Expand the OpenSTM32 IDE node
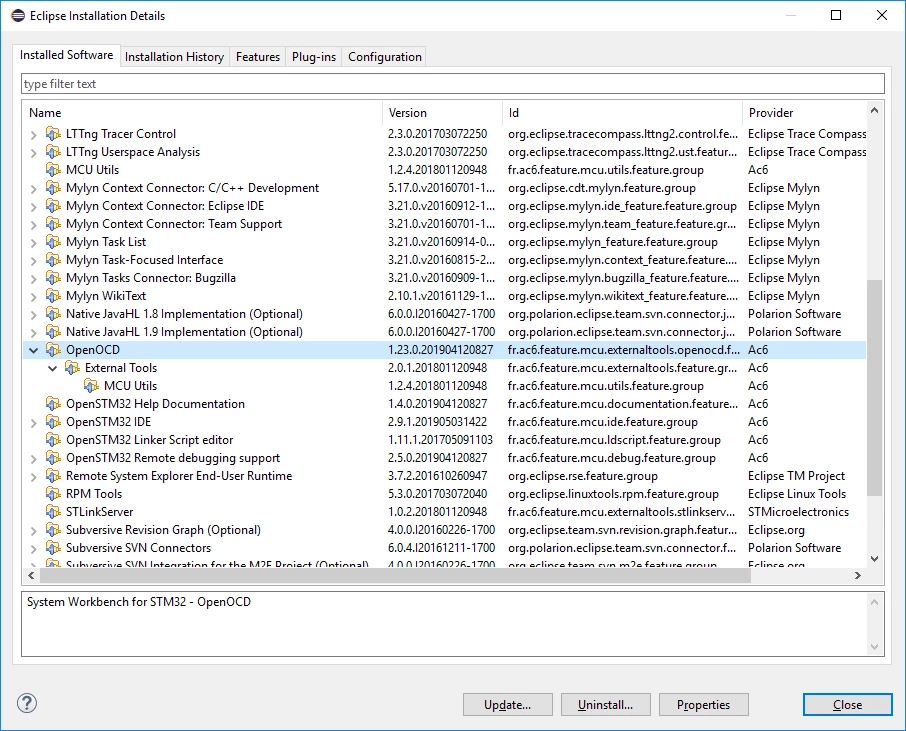Image resolution: width=906 pixels, height=731 pixels. tap(34, 423)
